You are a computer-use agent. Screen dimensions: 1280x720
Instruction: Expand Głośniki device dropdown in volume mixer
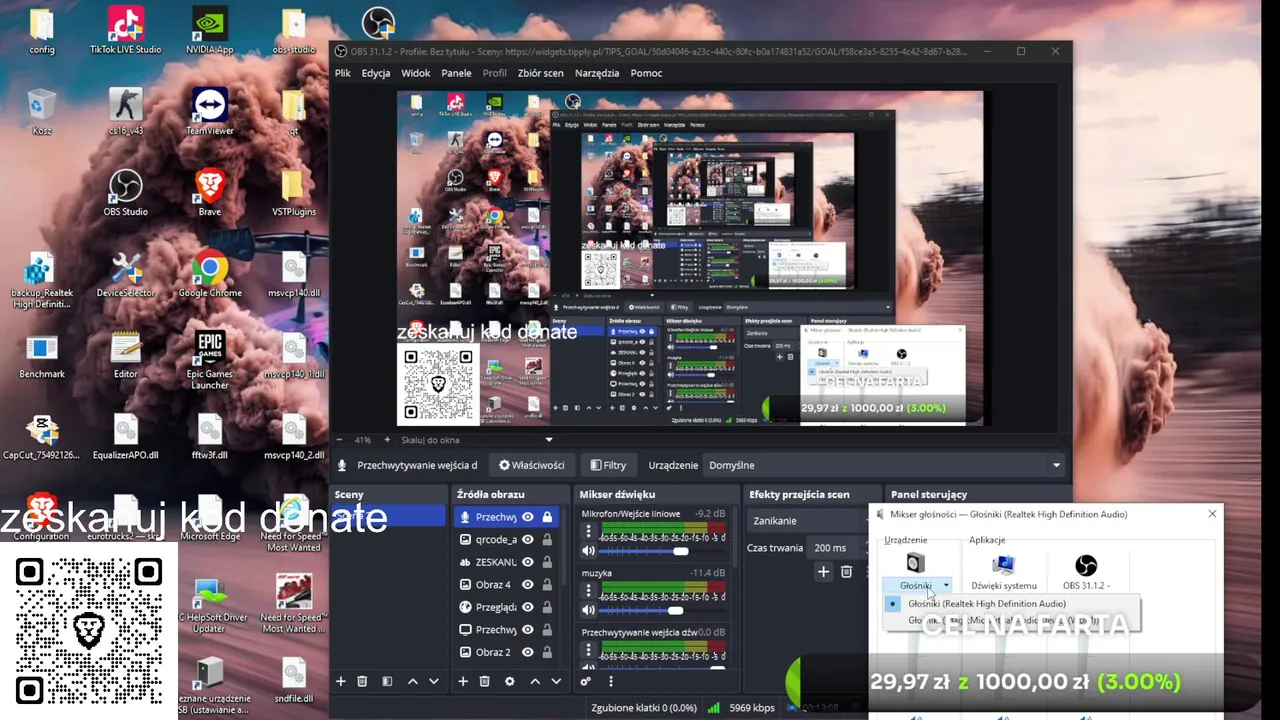point(945,586)
